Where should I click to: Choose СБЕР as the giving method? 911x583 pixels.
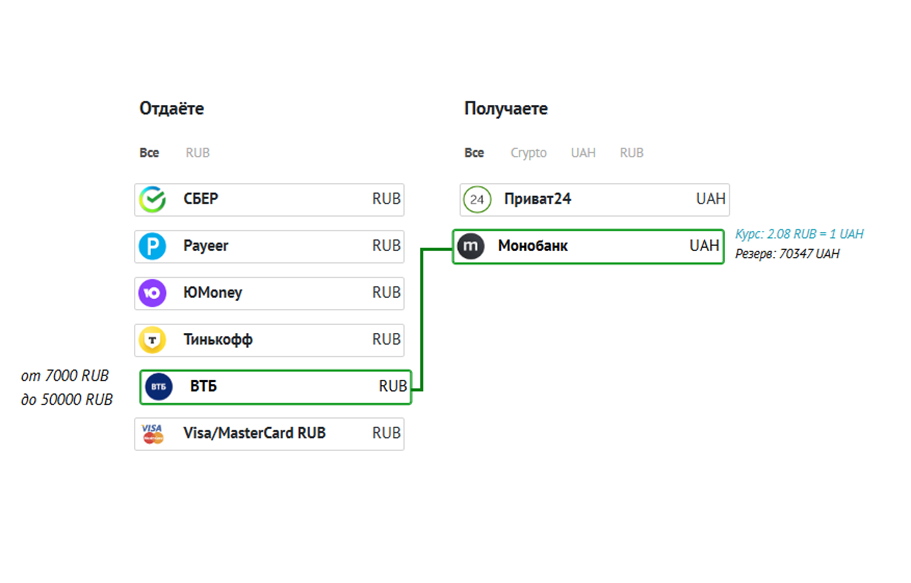[270, 199]
